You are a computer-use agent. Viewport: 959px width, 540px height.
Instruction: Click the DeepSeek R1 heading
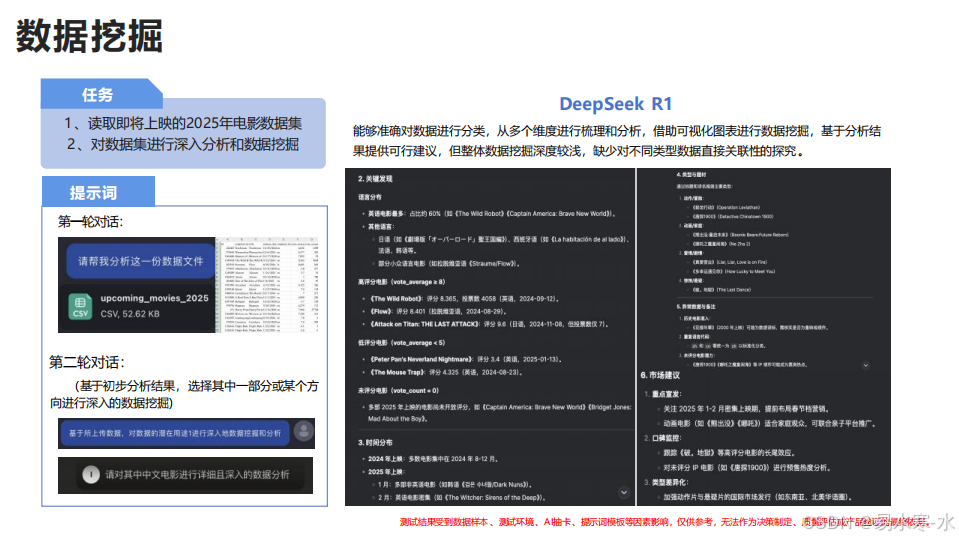[x=615, y=104]
